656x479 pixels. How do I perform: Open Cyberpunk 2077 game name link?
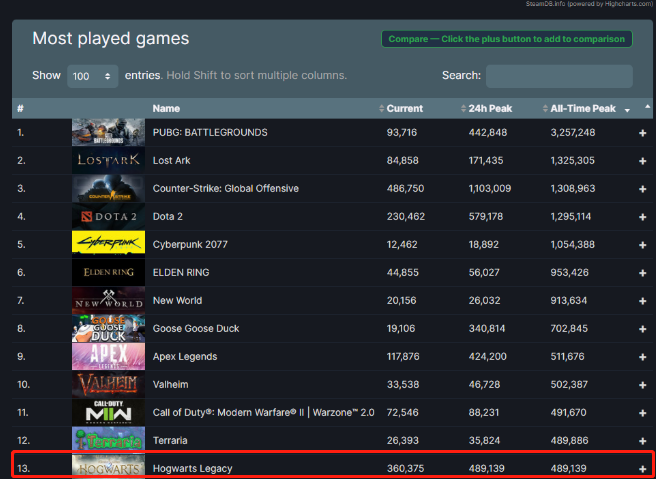190,244
